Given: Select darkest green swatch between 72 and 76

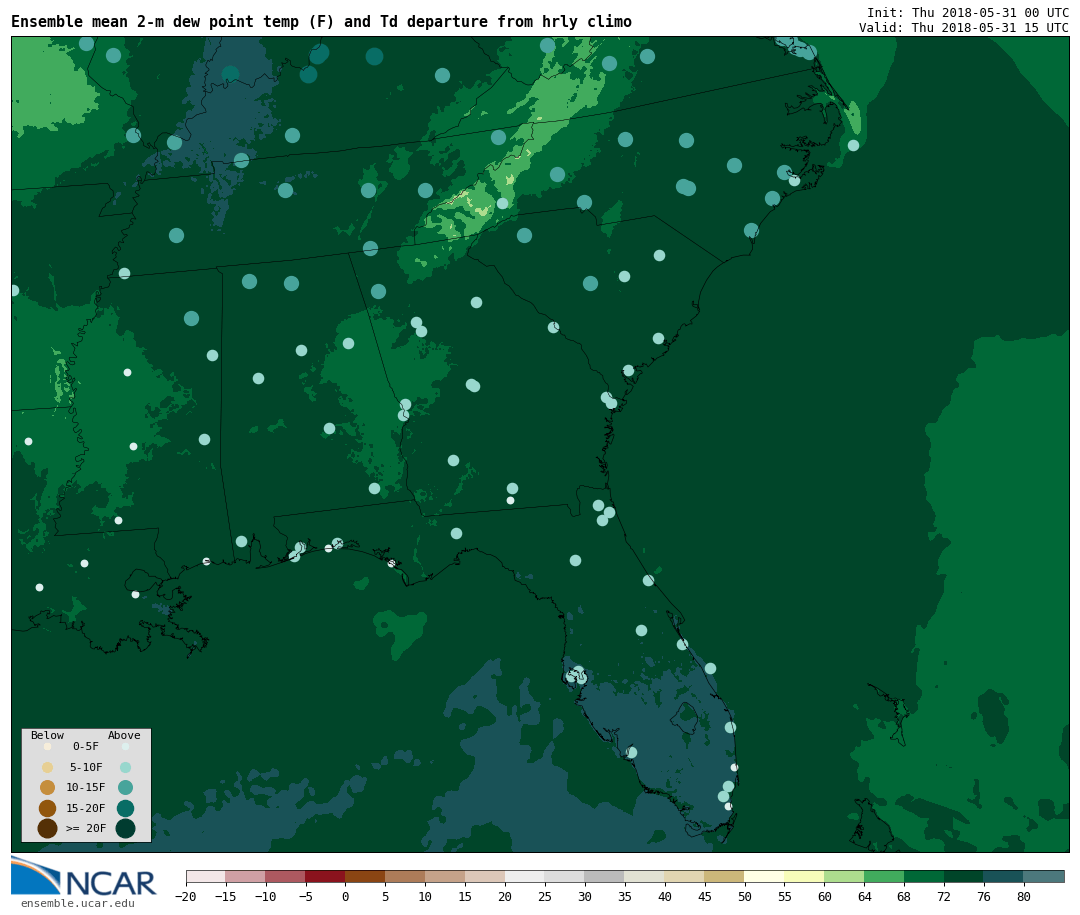Looking at the screenshot, I should pos(964,876).
